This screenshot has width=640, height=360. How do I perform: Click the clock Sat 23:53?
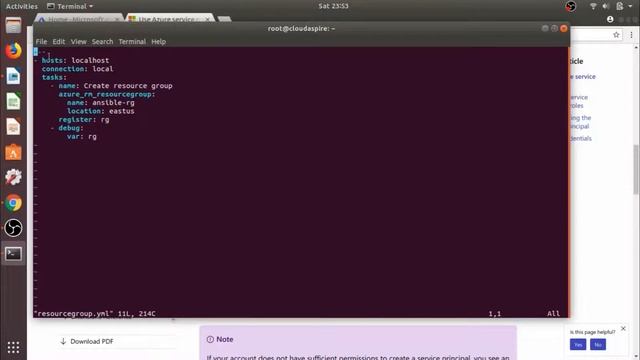pyautogui.click(x=333, y=6)
